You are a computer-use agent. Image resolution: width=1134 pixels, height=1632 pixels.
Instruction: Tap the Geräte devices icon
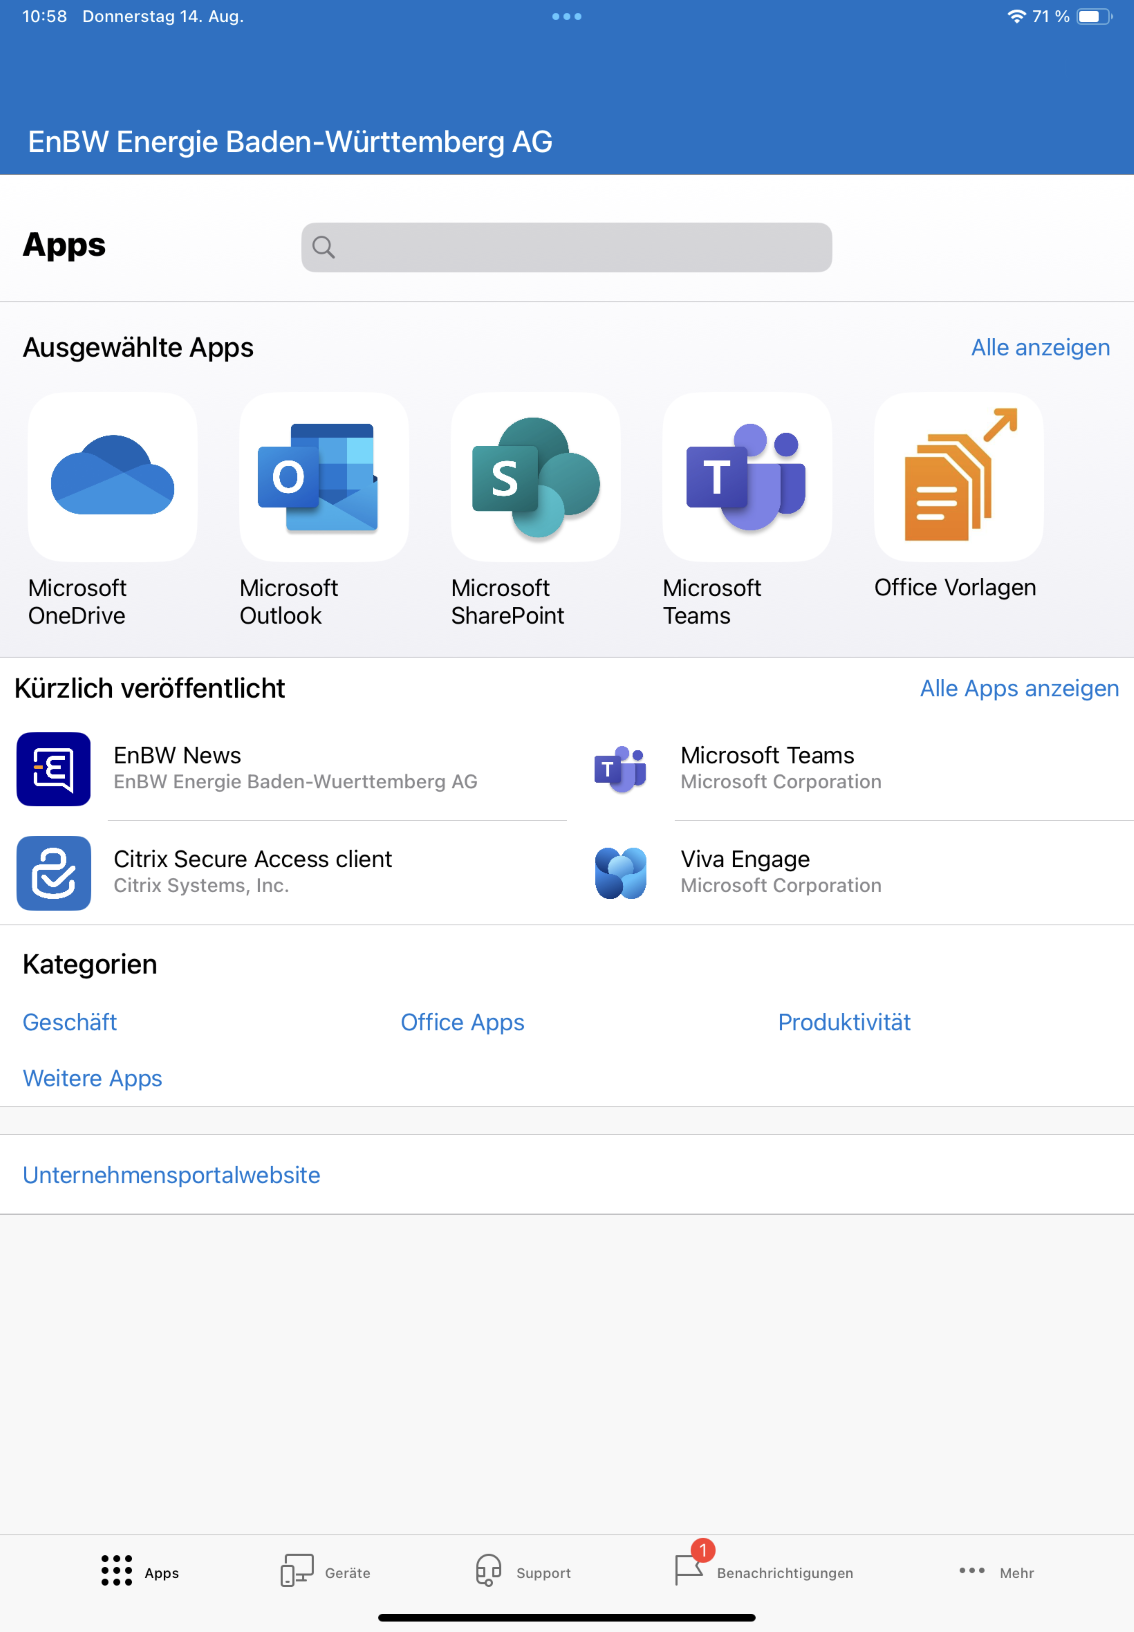297,1570
